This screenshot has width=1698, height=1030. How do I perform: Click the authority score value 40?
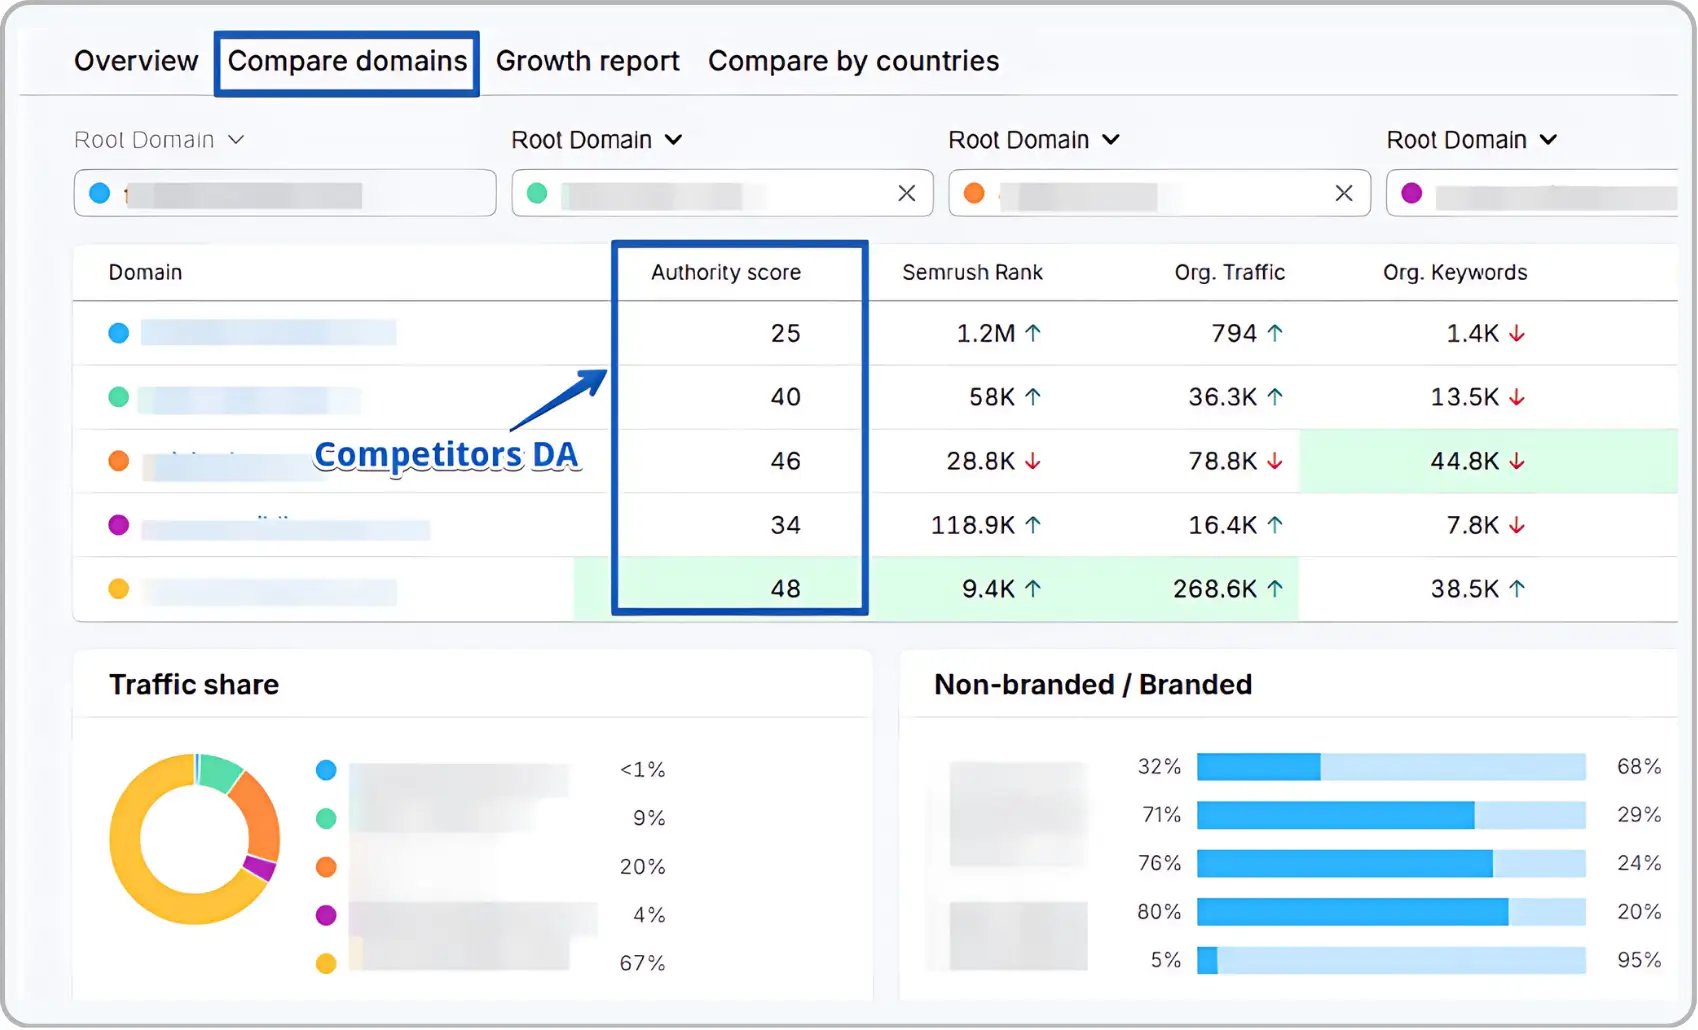786,397
